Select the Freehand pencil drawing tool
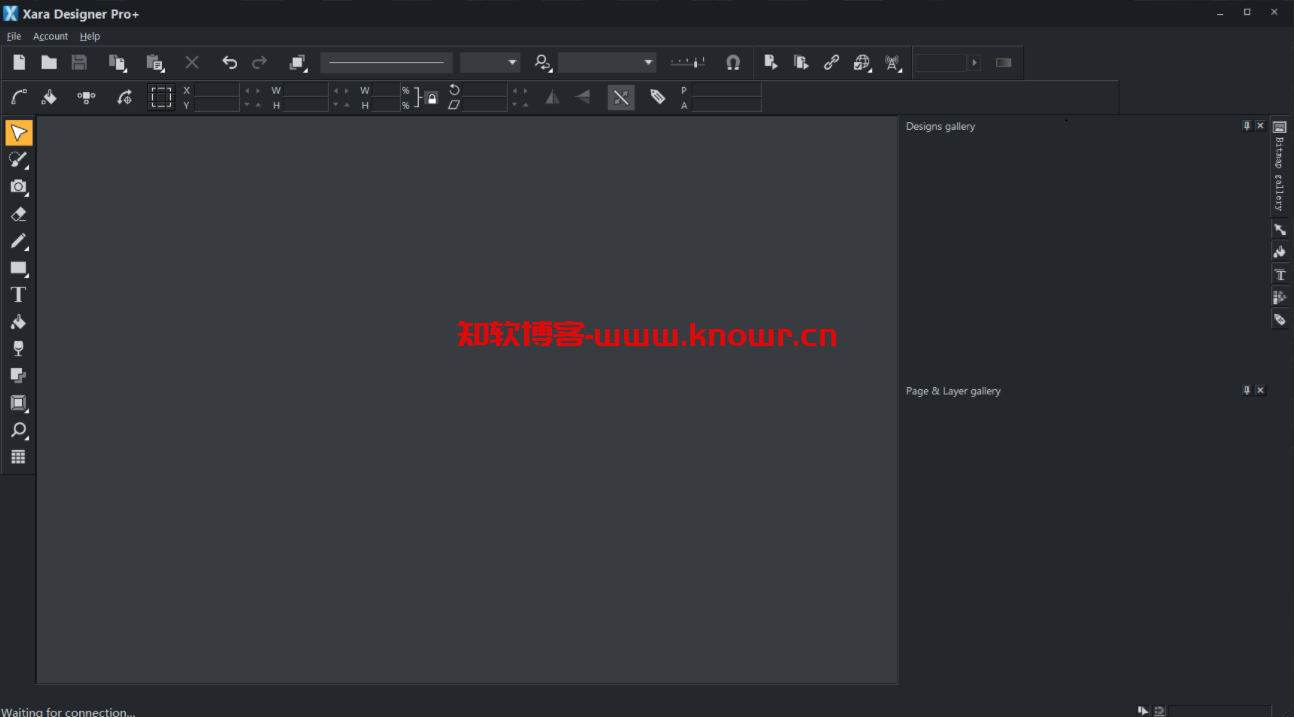The height and width of the screenshot is (717, 1294). point(18,241)
